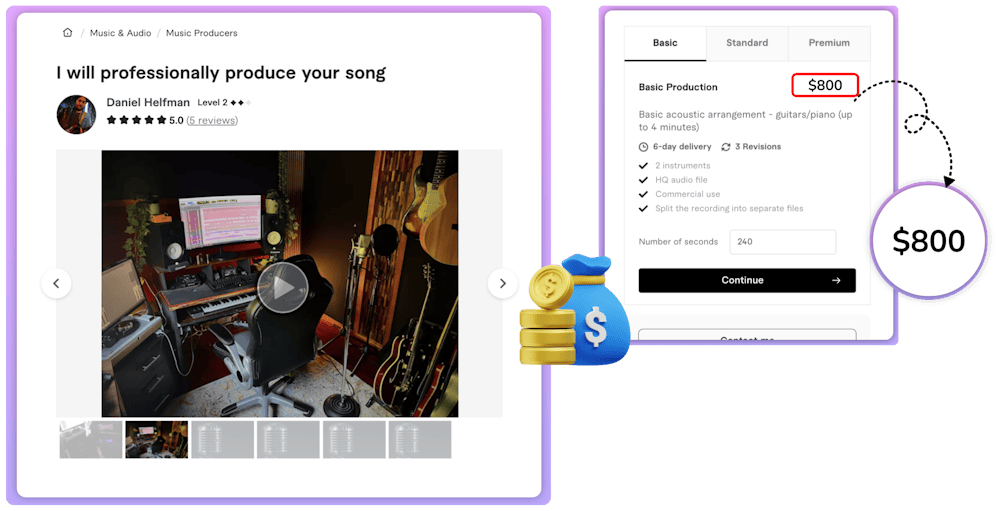The image size is (998, 511).
Task: Click the Commercial use checkmark
Action: [x=643, y=194]
